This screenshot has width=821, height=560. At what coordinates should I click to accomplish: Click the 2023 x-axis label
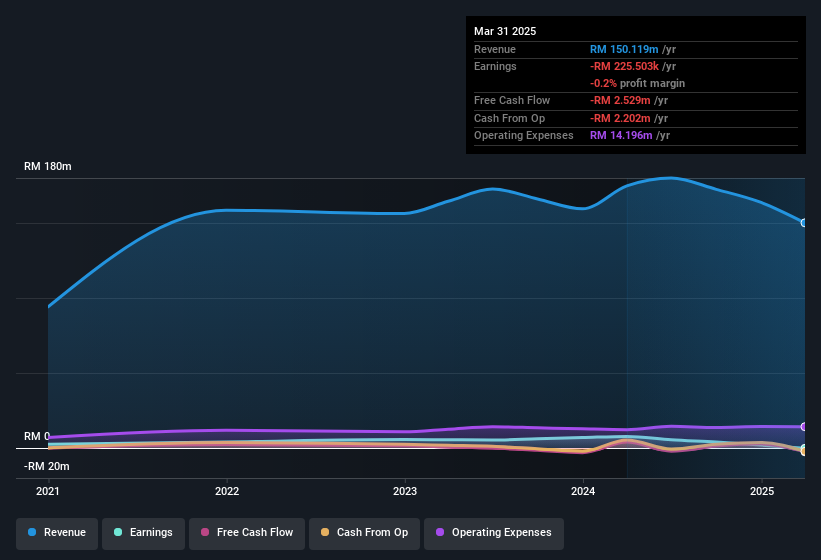405,491
